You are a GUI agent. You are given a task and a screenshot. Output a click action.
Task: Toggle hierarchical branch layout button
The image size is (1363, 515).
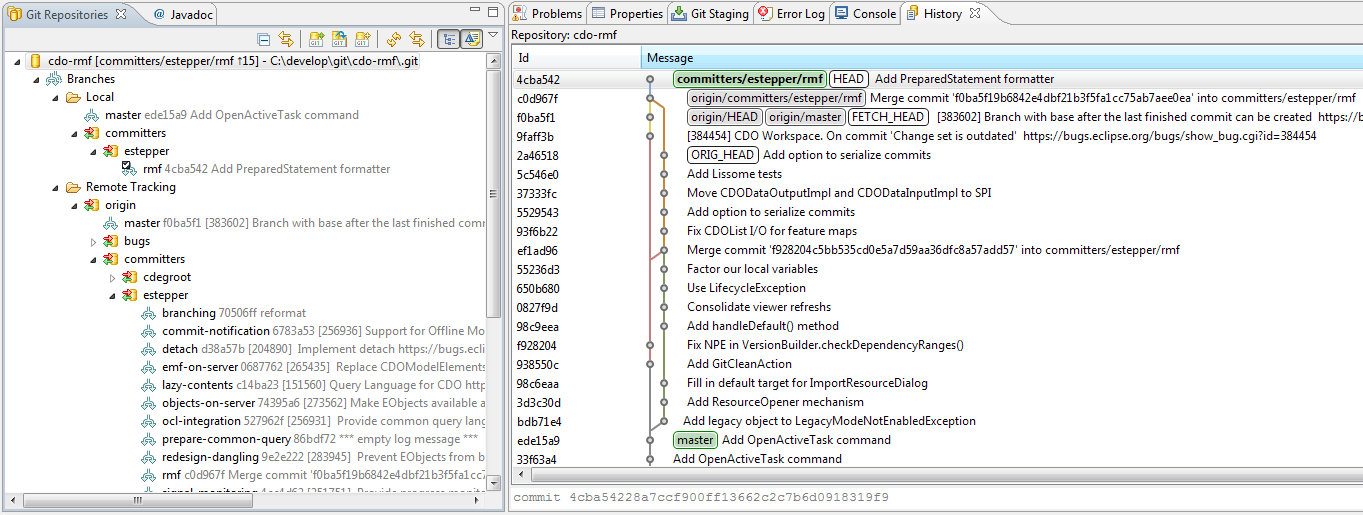[x=449, y=40]
